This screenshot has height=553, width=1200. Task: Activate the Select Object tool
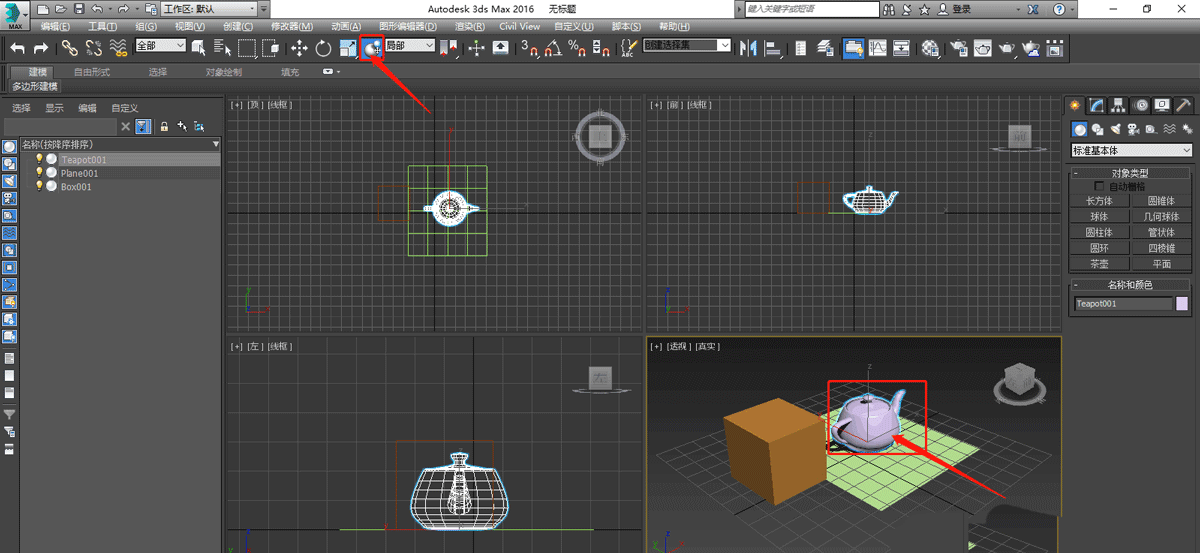click(x=198, y=47)
